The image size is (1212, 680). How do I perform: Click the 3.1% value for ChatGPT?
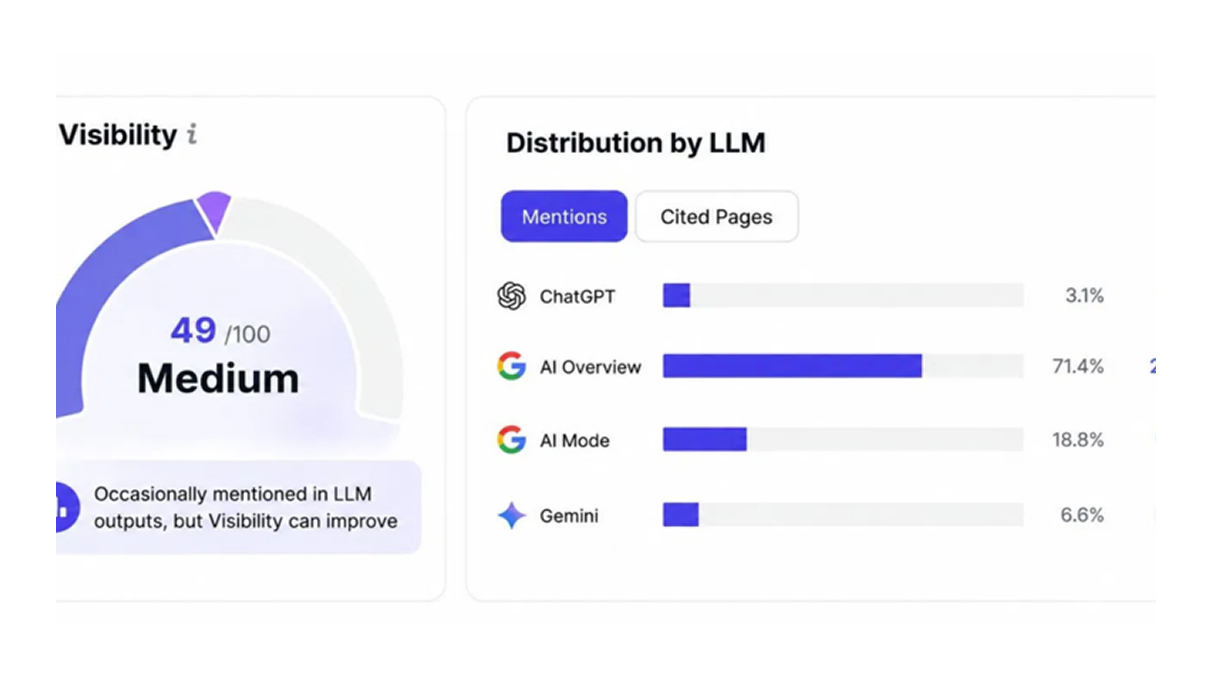click(1084, 296)
